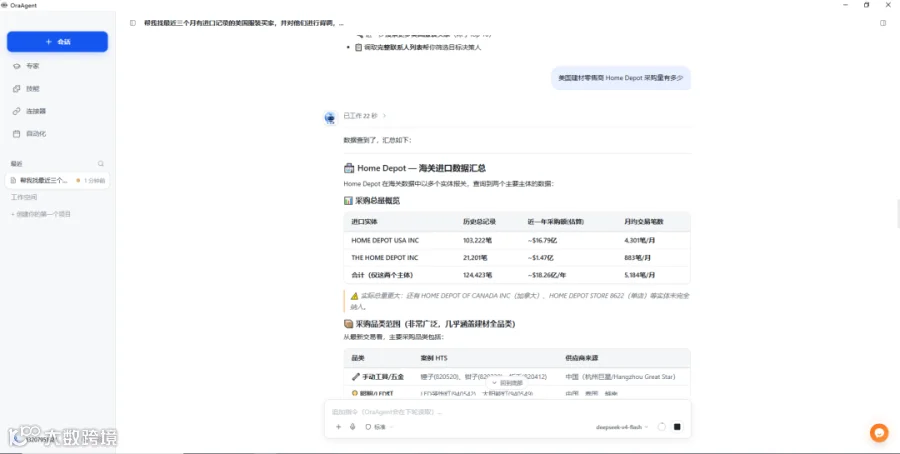Open the 标准 mode dropdown
This screenshot has height=454, width=900.
379,427
